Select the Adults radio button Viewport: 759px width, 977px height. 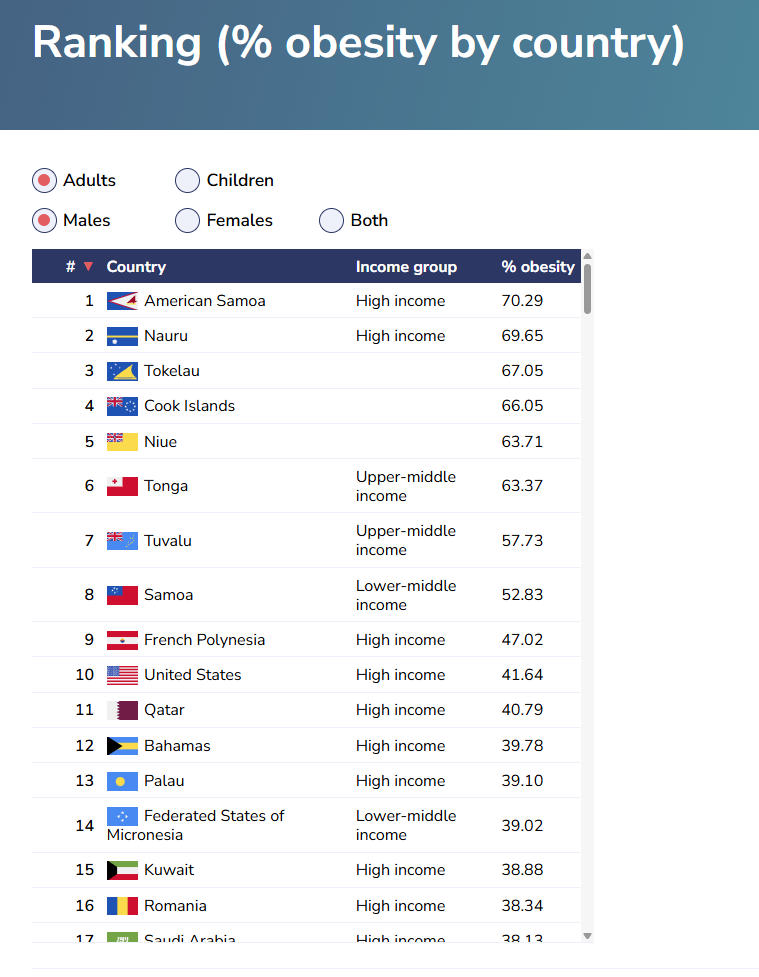coord(44,181)
